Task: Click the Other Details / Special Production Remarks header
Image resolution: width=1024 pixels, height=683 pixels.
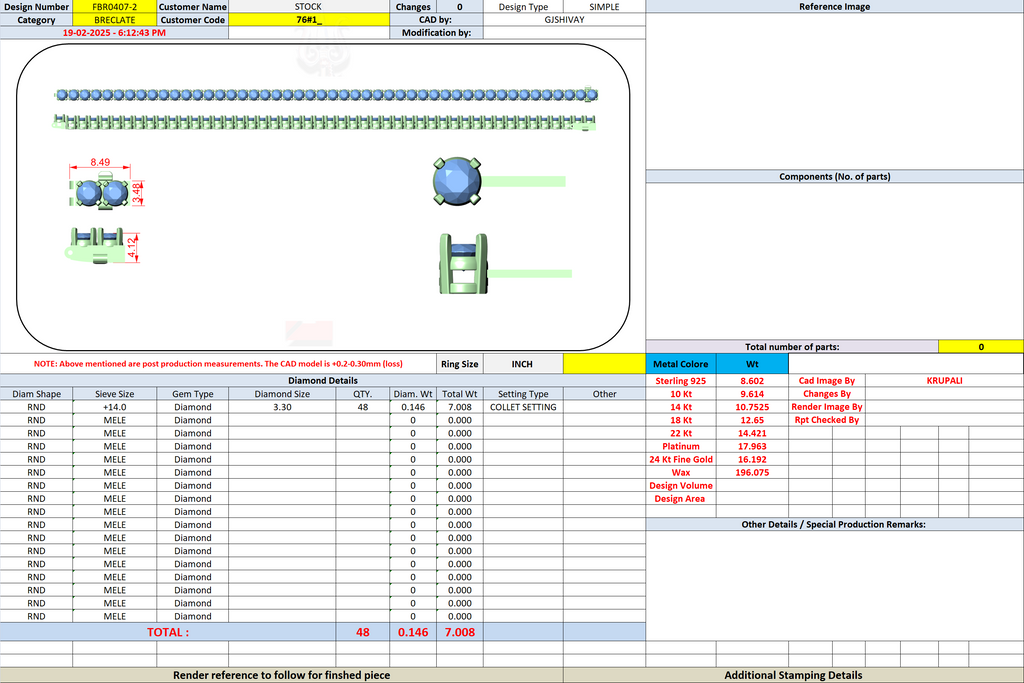Action: (833, 524)
